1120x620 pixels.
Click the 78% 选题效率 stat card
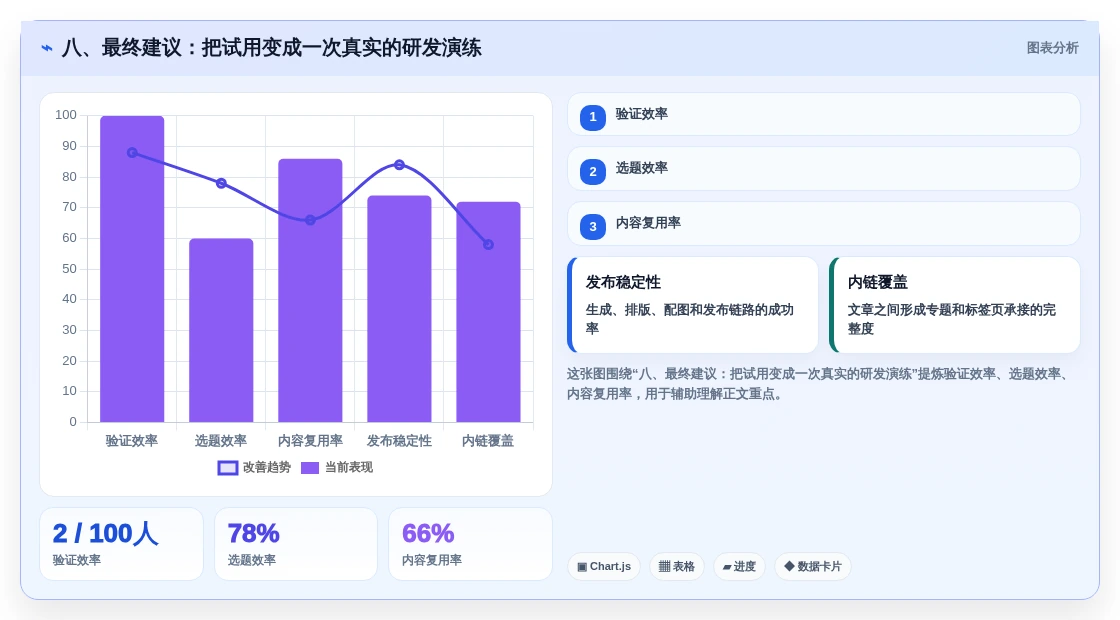click(x=296, y=544)
